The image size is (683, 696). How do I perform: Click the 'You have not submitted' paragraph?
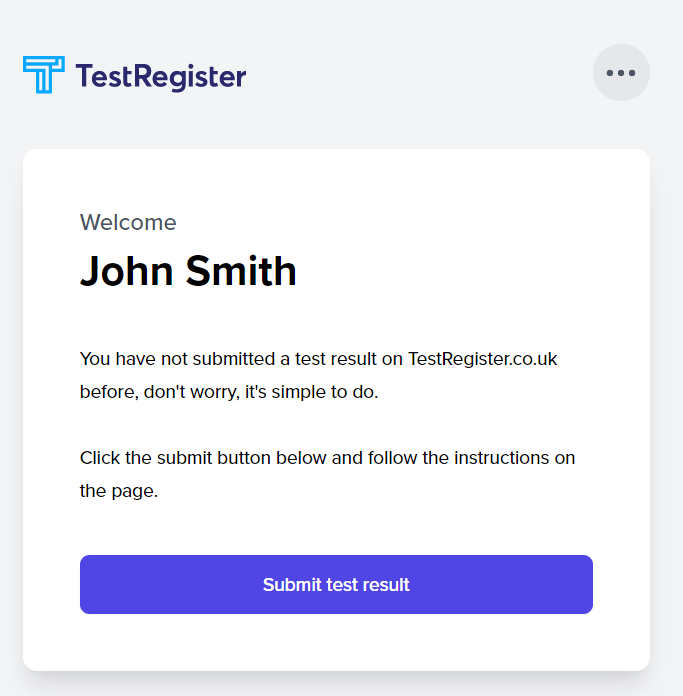coord(318,375)
